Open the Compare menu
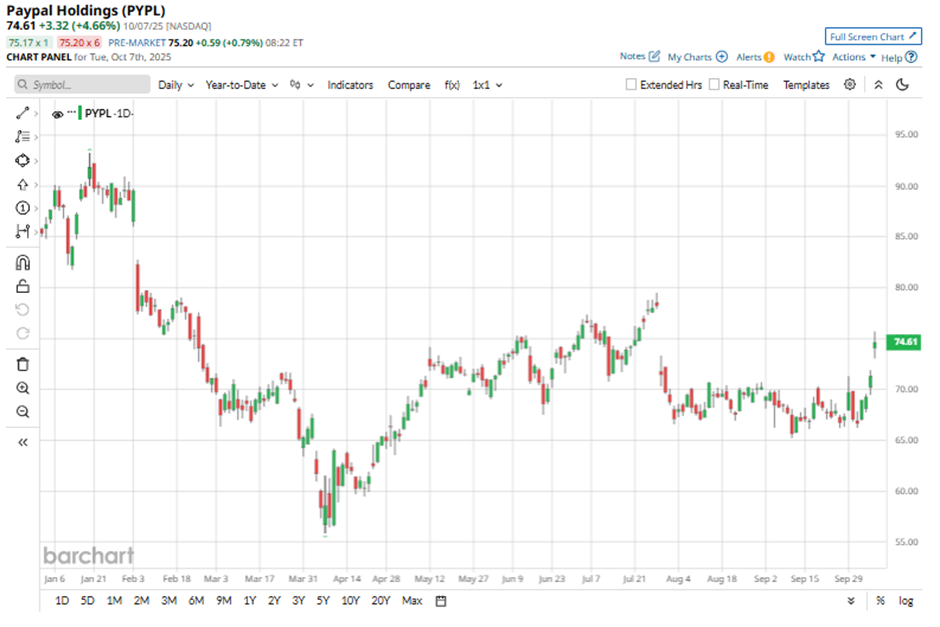940x627 pixels. pyautogui.click(x=409, y=85)
